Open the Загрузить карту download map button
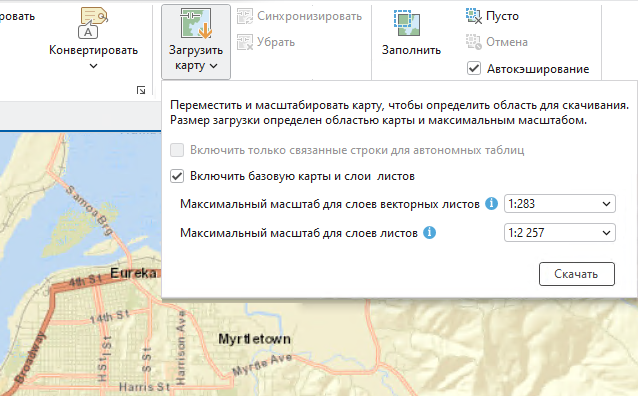The image size is (638, 396). click(196, 42)
